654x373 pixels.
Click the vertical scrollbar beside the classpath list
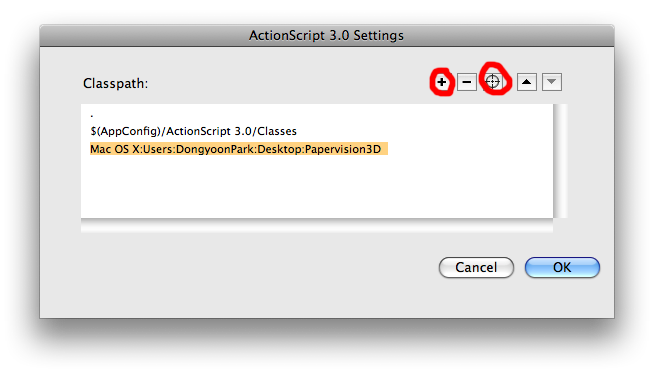click(x=560, y=161)
